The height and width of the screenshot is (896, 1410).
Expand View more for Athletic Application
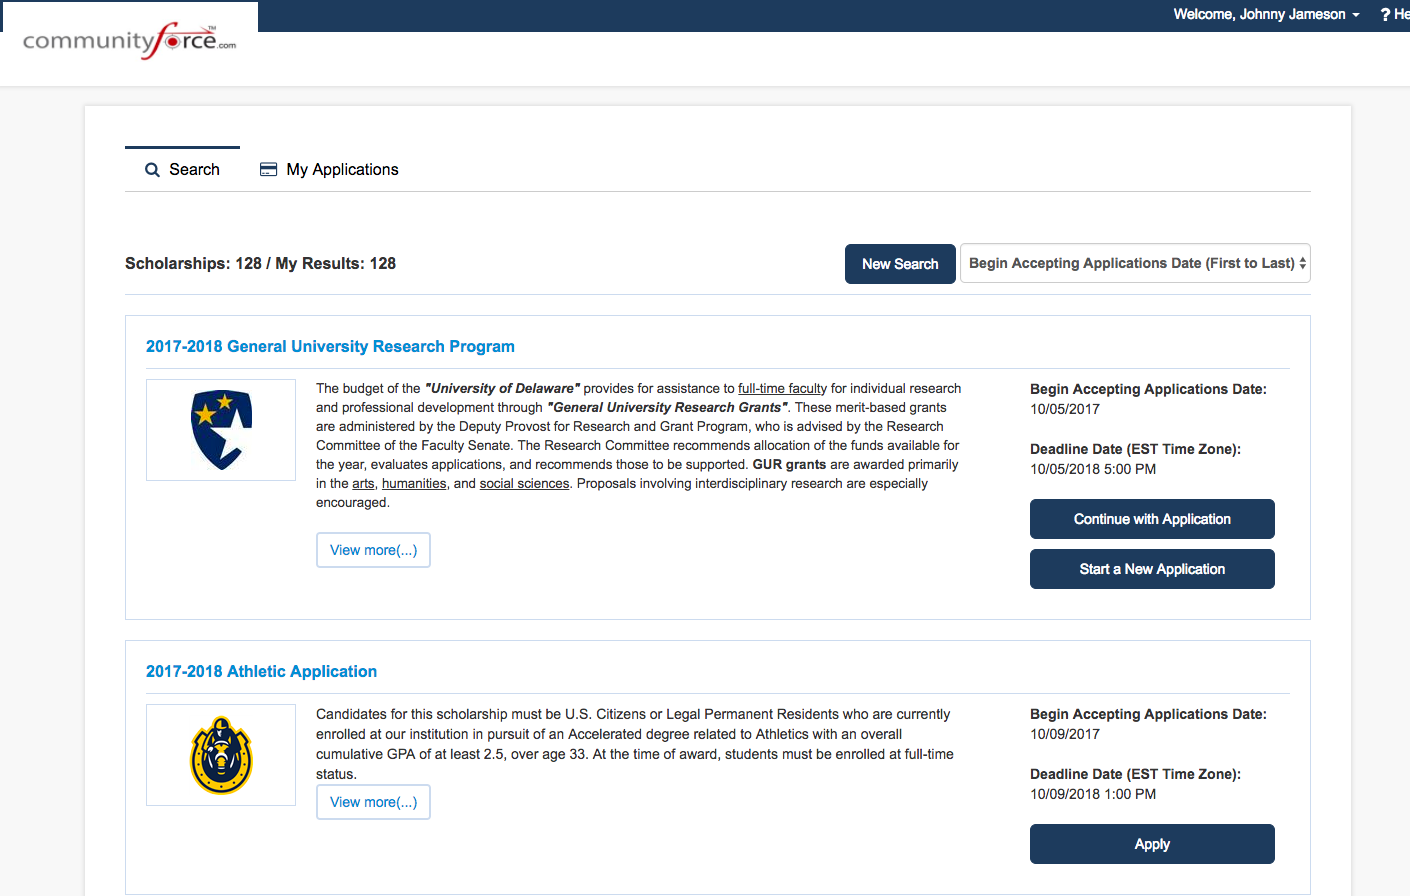(373, 802)
